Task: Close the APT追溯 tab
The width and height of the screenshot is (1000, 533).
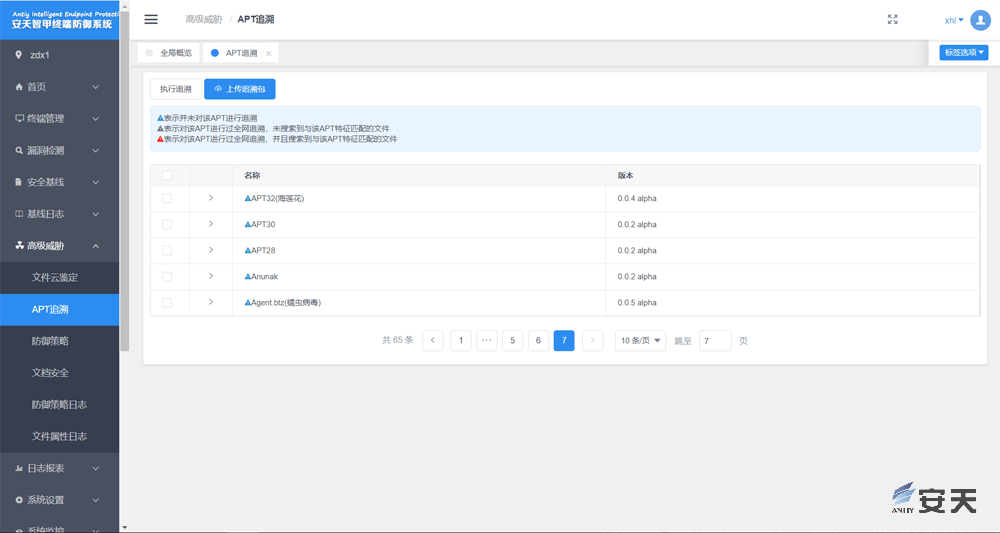Action: [x=268, y=53]
